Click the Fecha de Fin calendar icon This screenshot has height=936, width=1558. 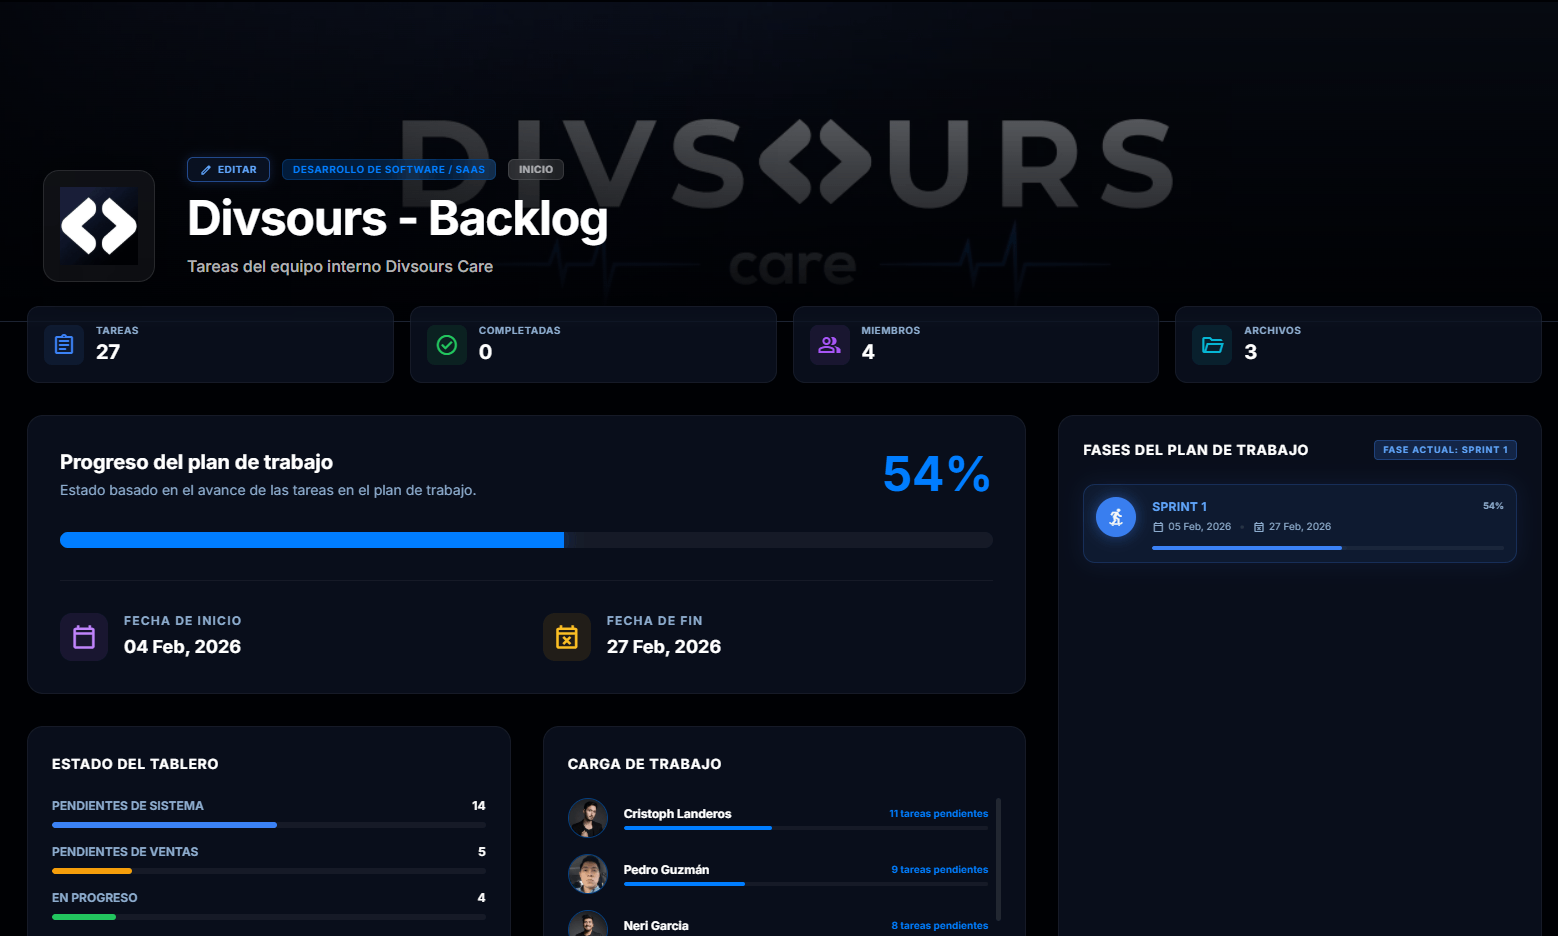567,637
